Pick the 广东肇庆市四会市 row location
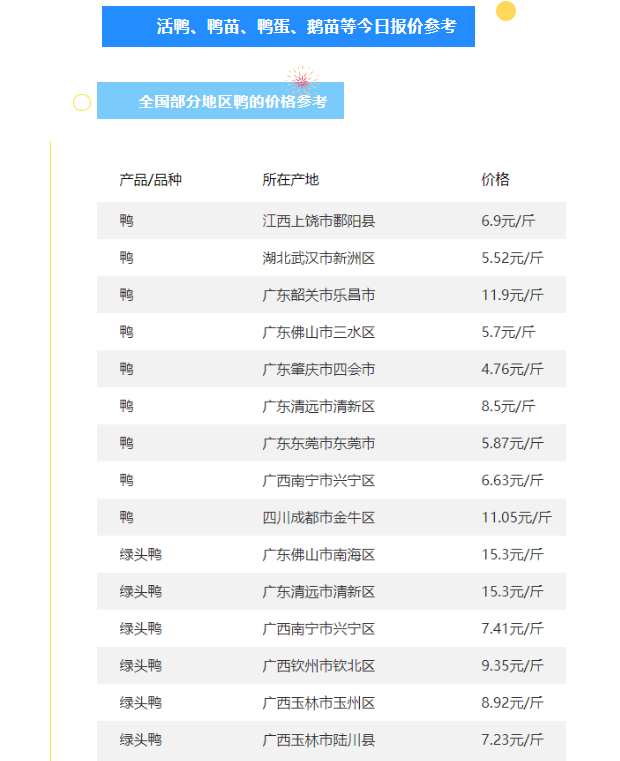The image size is (620, 761). click(x=318, y=369)
